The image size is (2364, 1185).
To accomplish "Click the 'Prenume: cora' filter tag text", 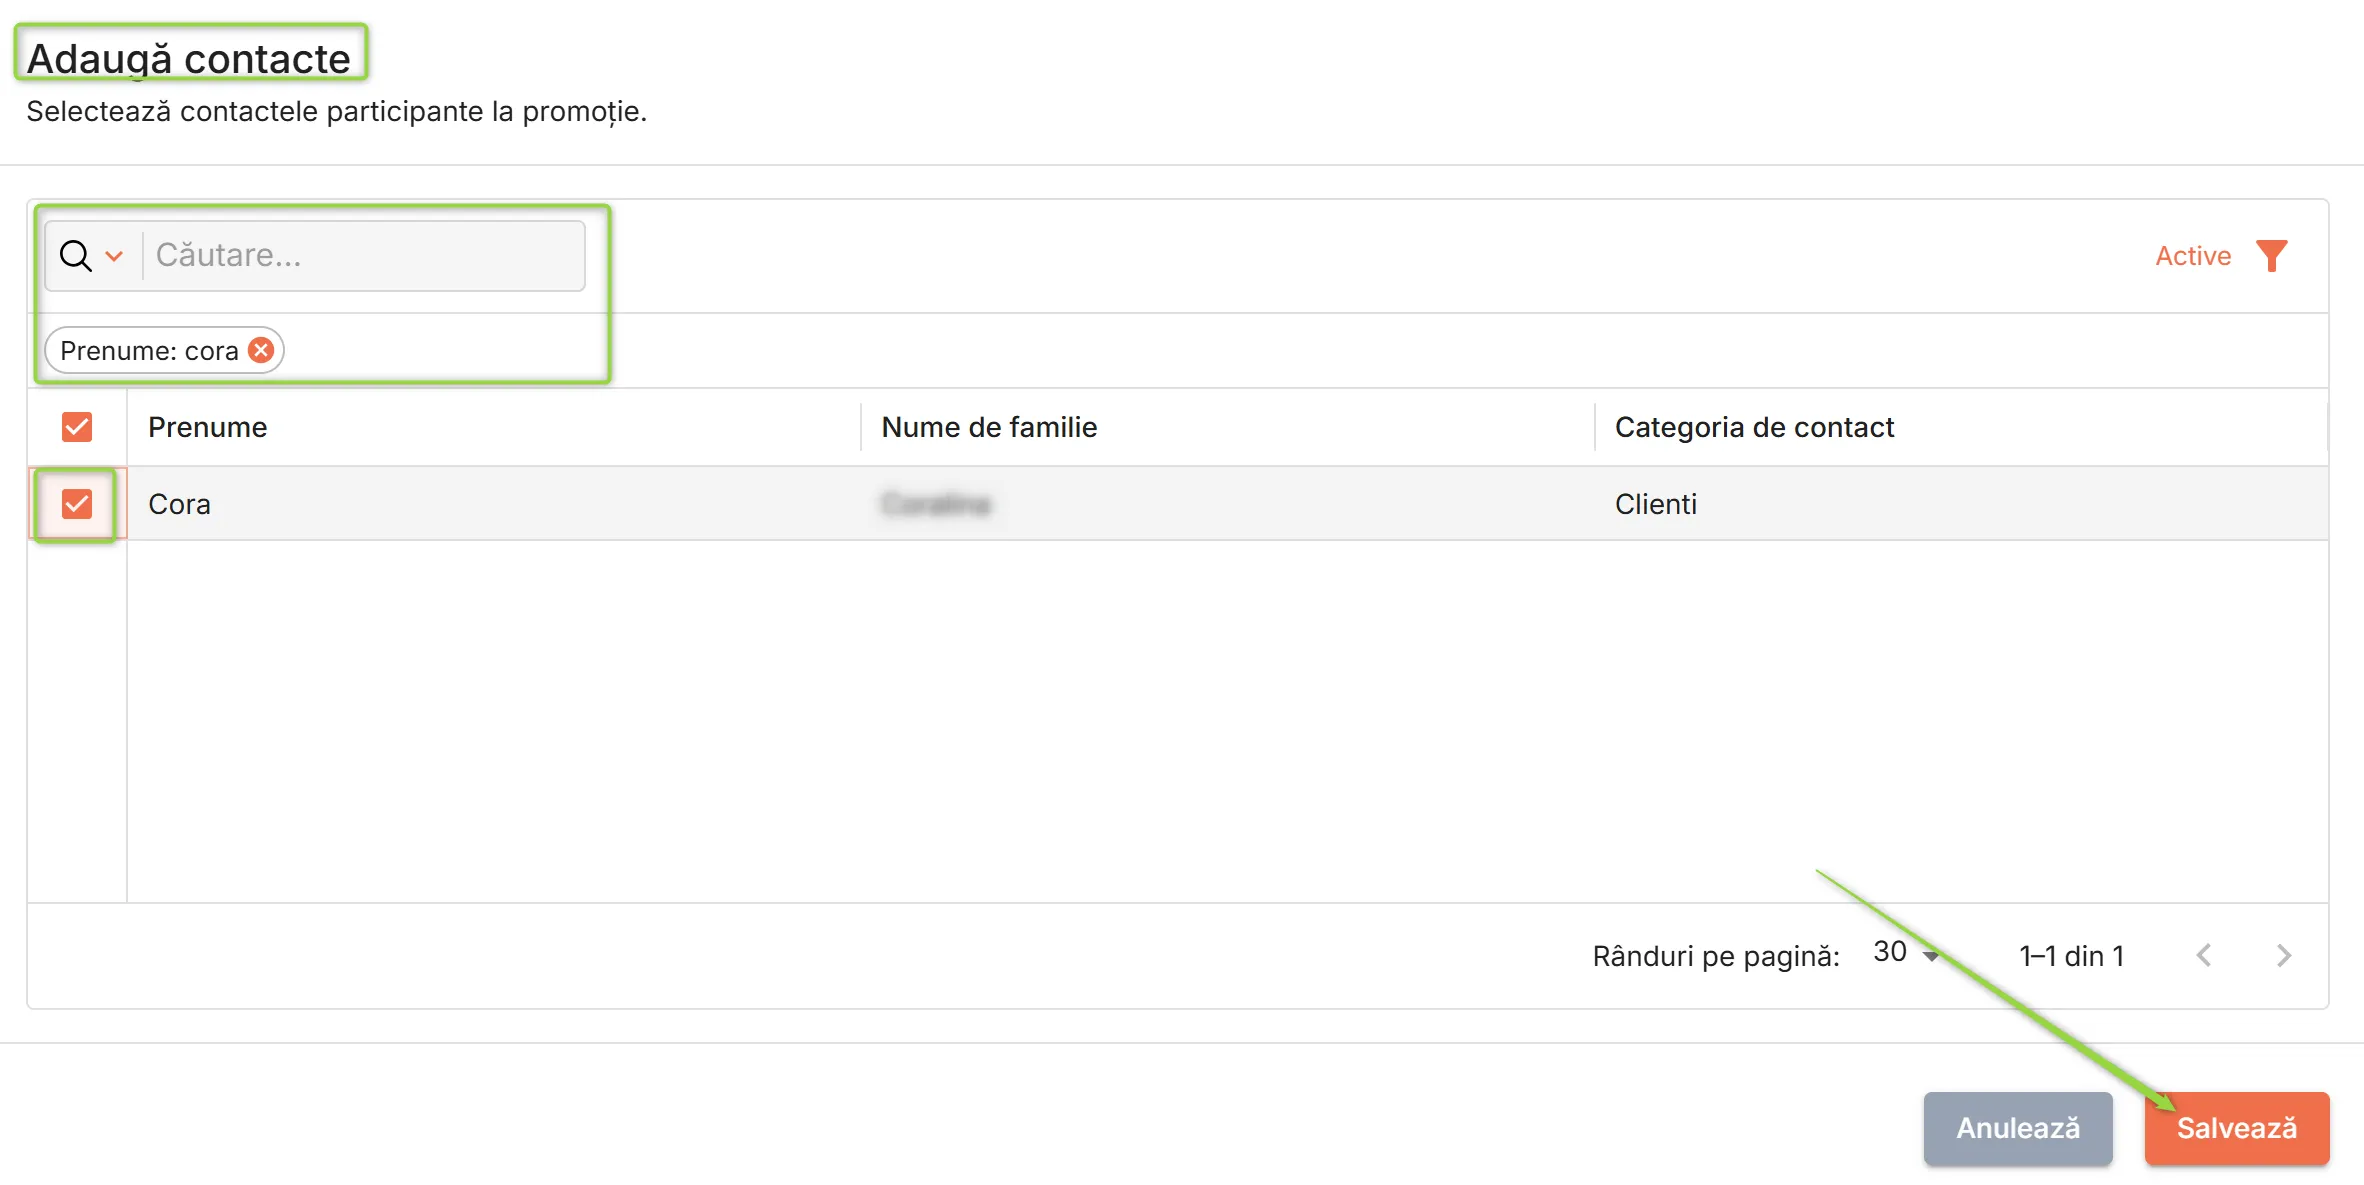I will 149,351.
